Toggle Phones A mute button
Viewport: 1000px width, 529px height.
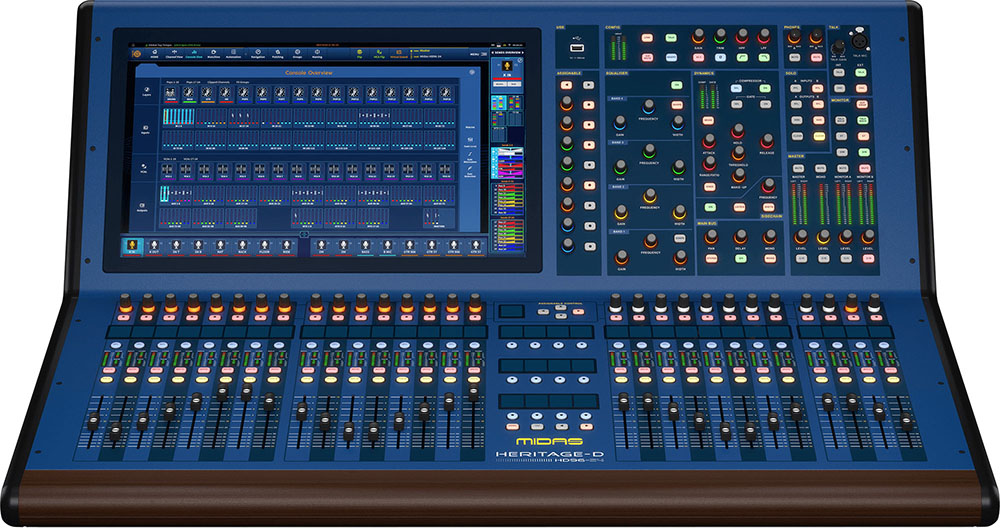point(795,57)
